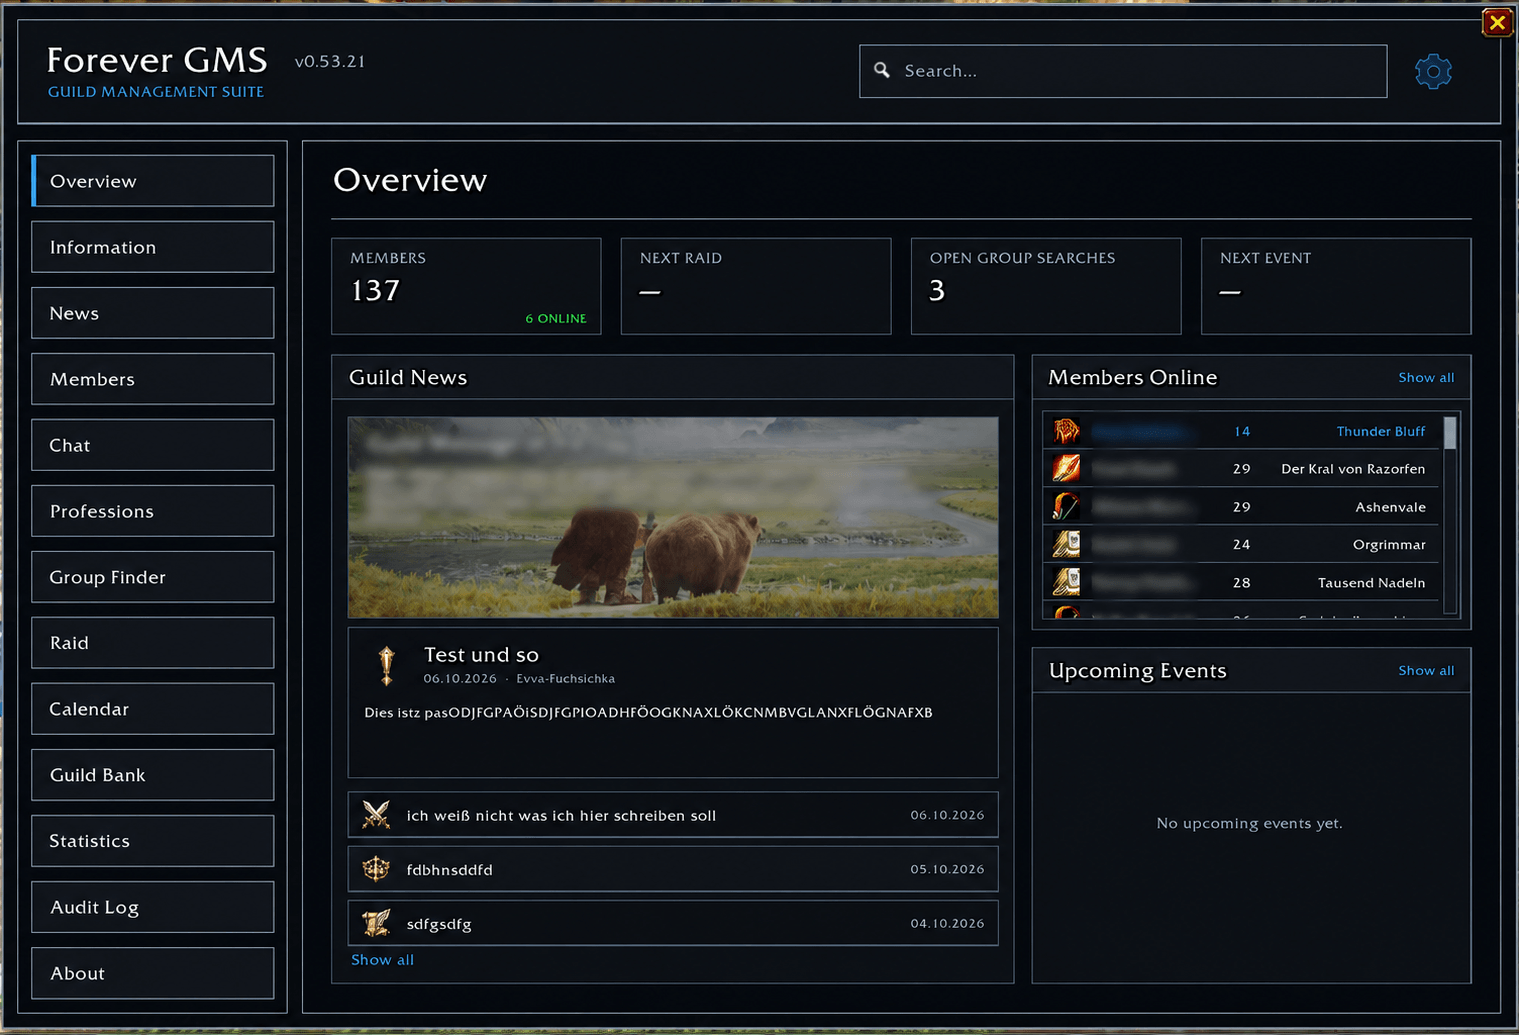Screen dimensions: 1519x1035
Task: Open the settings gear icon
Action: tap(1433, 71)
